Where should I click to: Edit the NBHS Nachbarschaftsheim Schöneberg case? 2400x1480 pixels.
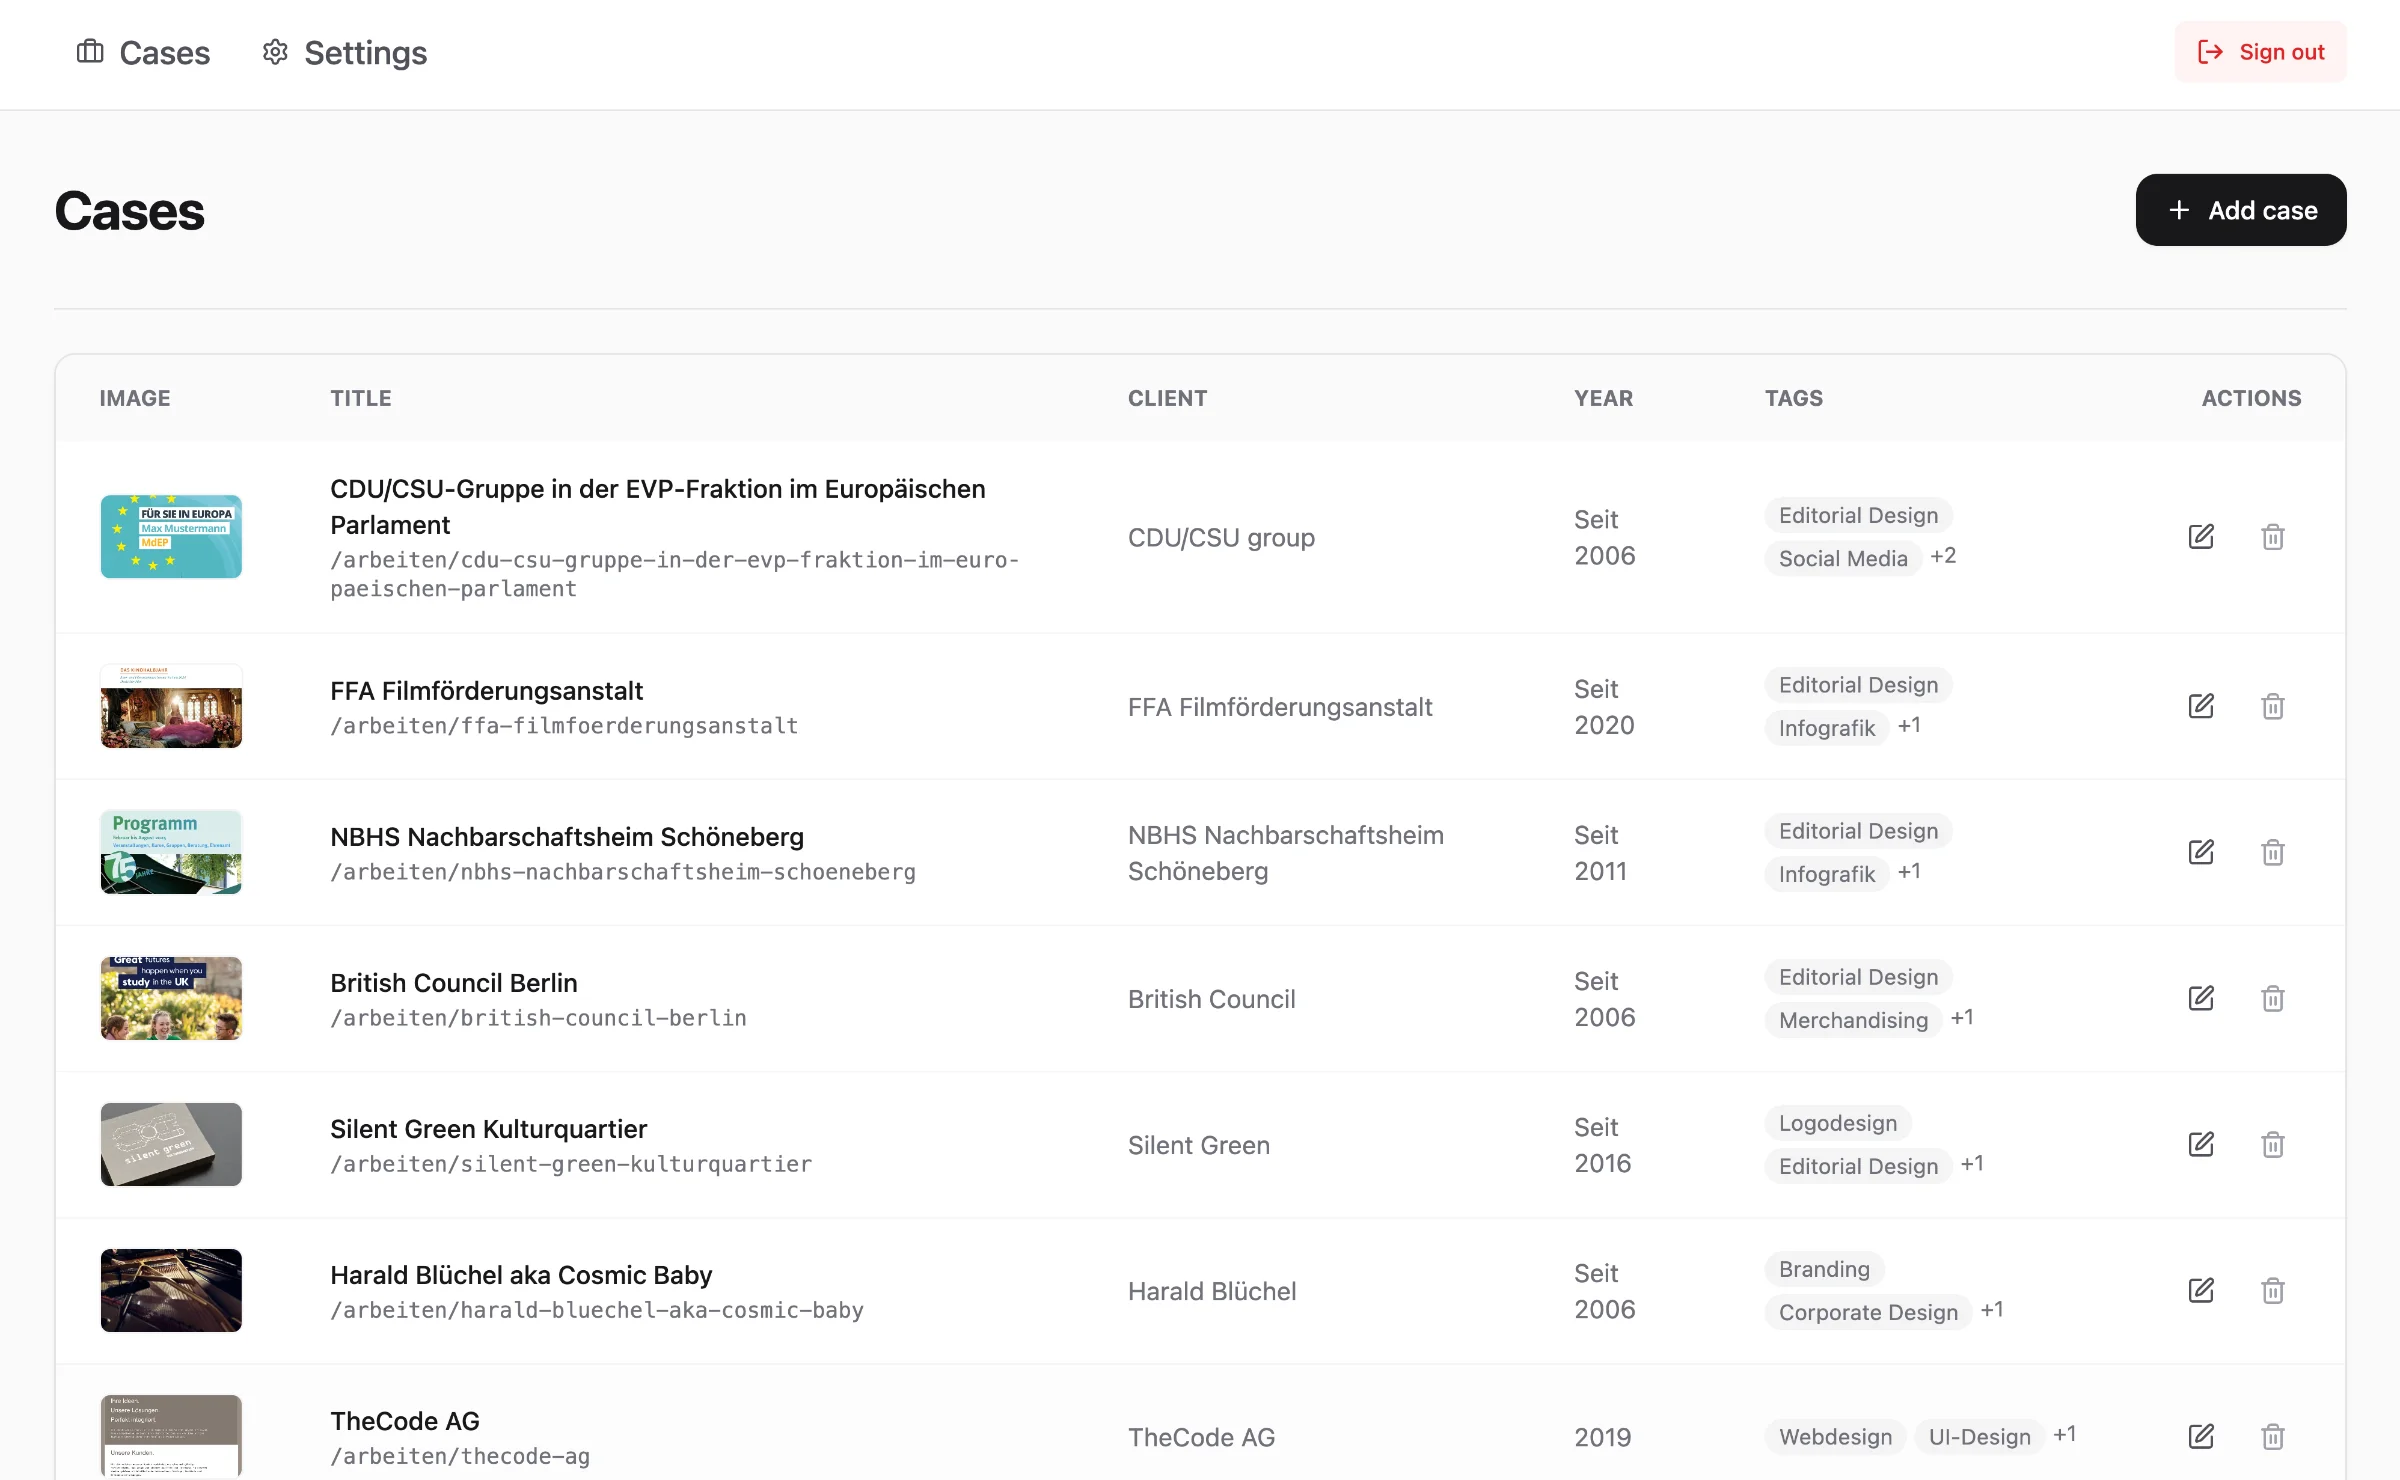coord(2201,852)
